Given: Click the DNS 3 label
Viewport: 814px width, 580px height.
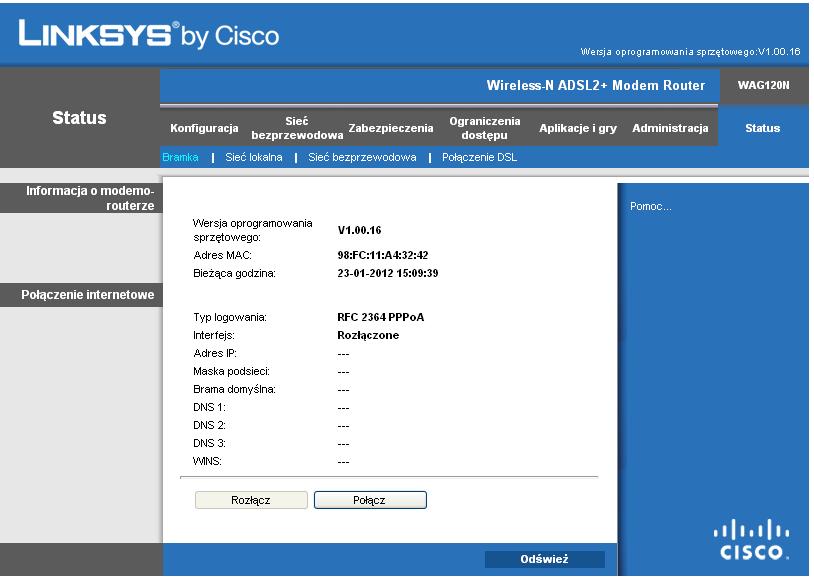Looking at the screenshot, I should [209, 443].
